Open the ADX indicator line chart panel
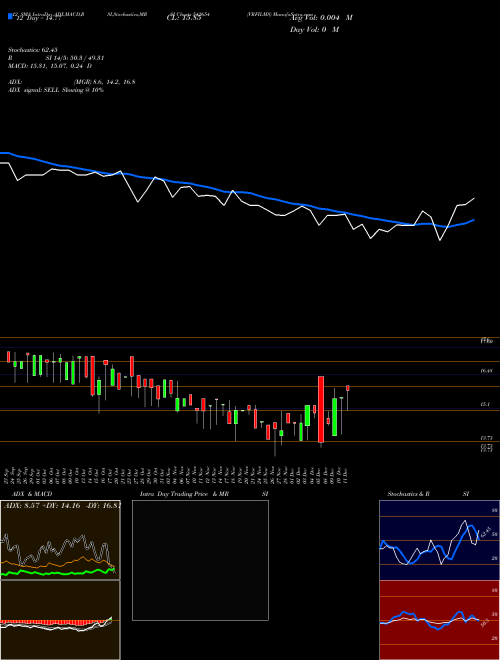 (60, 540)
